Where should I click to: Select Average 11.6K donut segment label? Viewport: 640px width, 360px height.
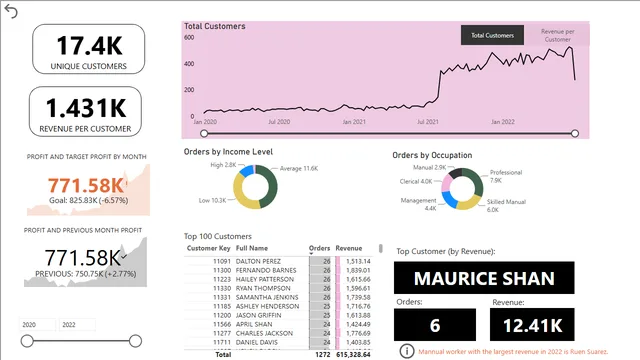(x=298, y=168)
